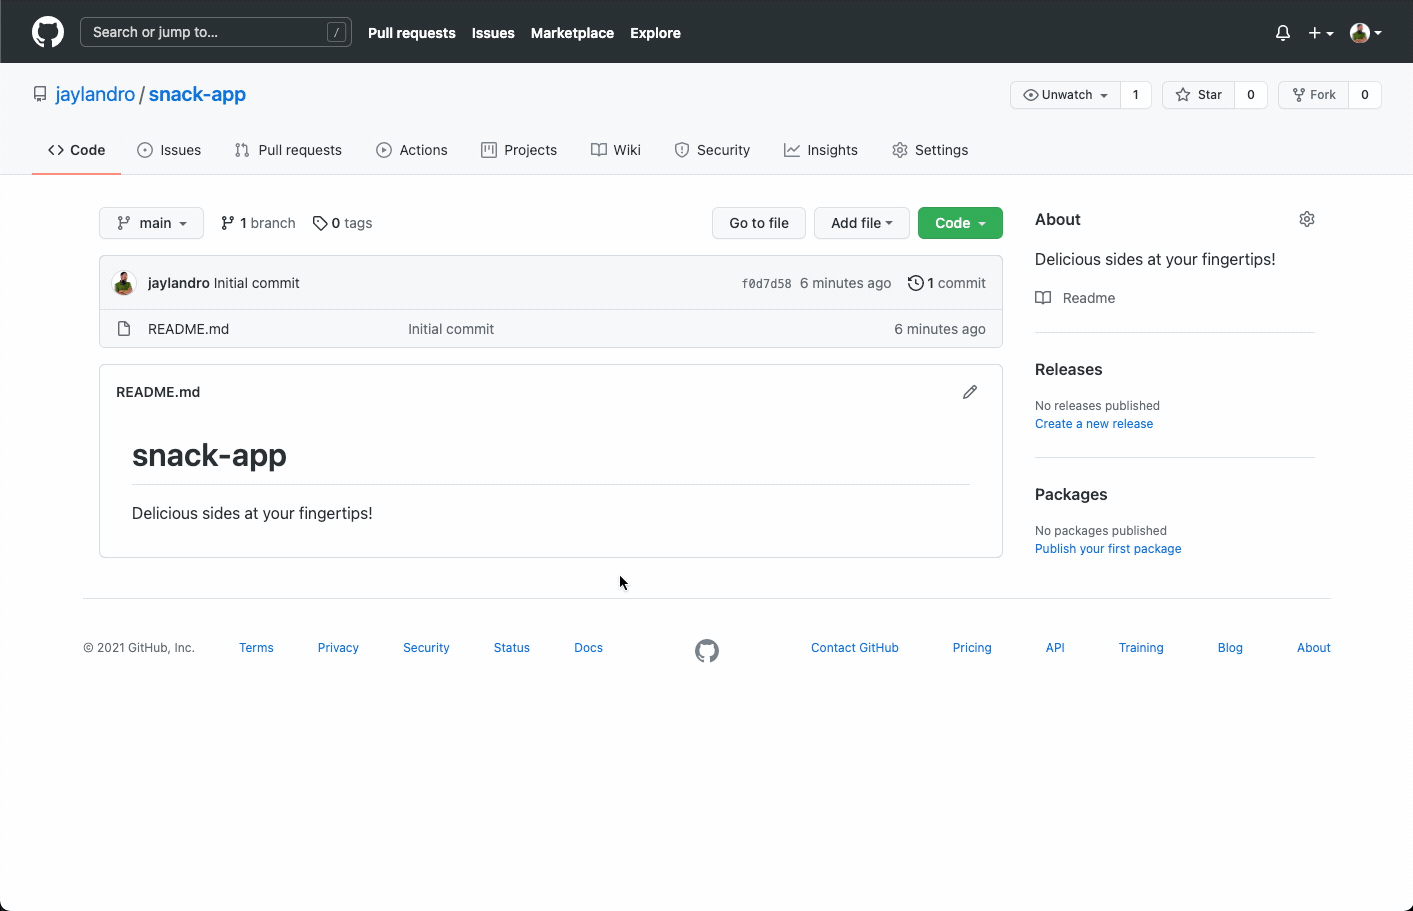
Task: Open the snack-app repository title link
Action: pos(197,94)
